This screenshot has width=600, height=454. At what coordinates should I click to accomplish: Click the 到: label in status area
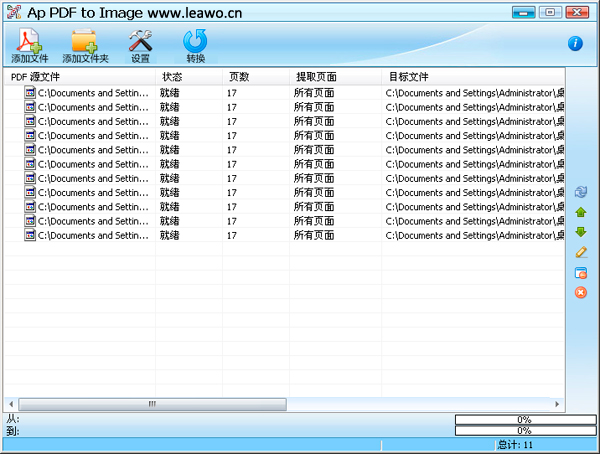[13, 431]
